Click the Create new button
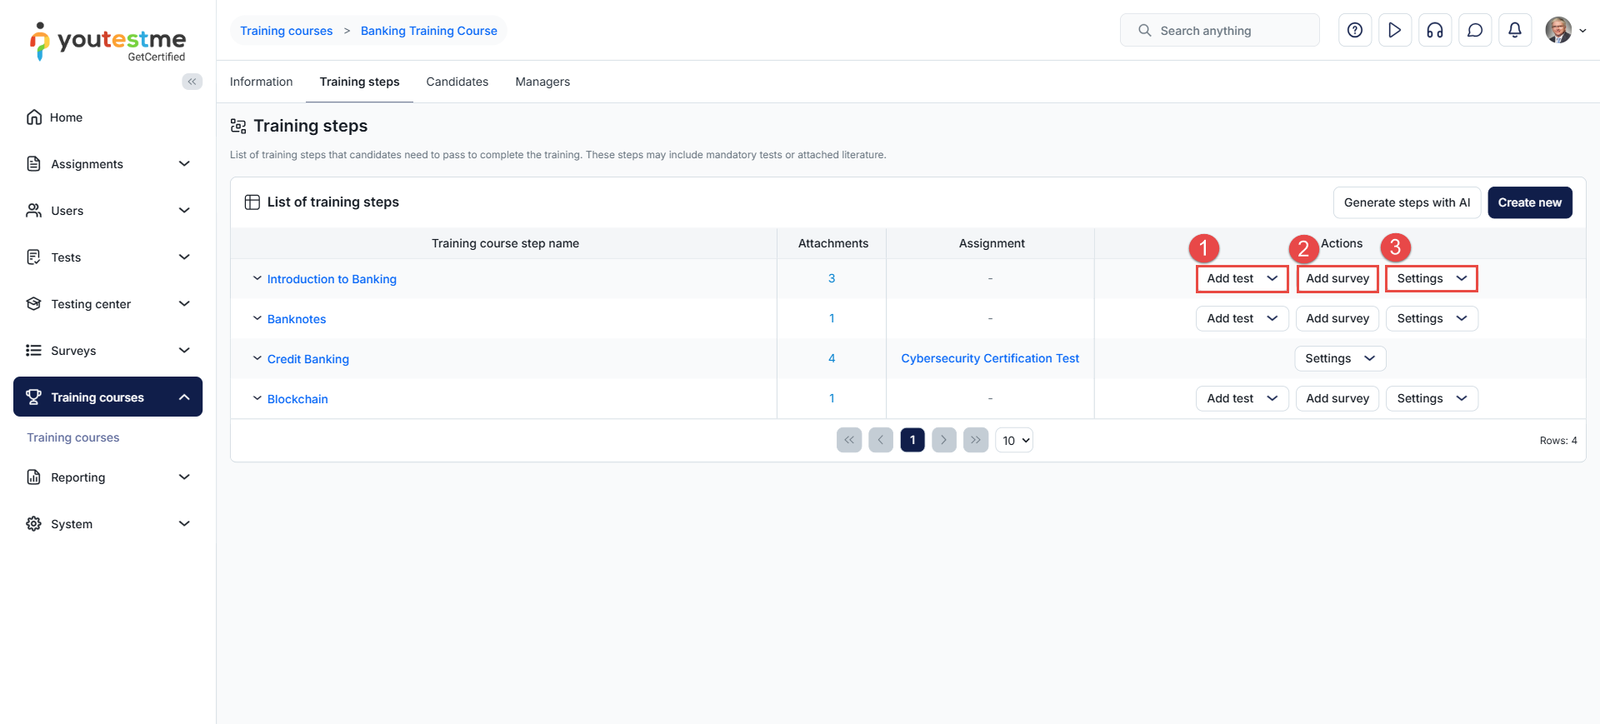Viewport: 1600px width, 724px height. point(1529,203)
